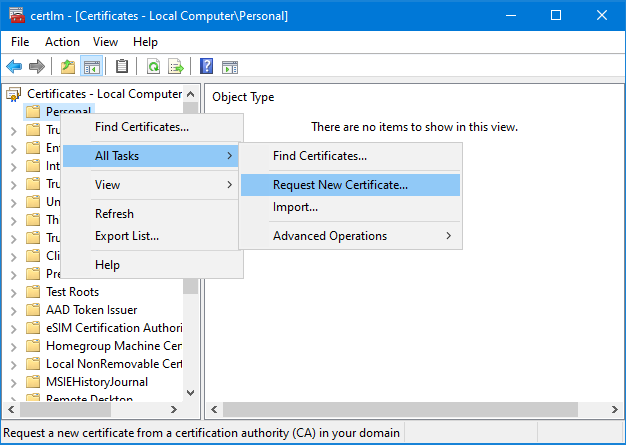Click the blue Help question mark icon
The image size is (626, 445).
coord(206,66)
